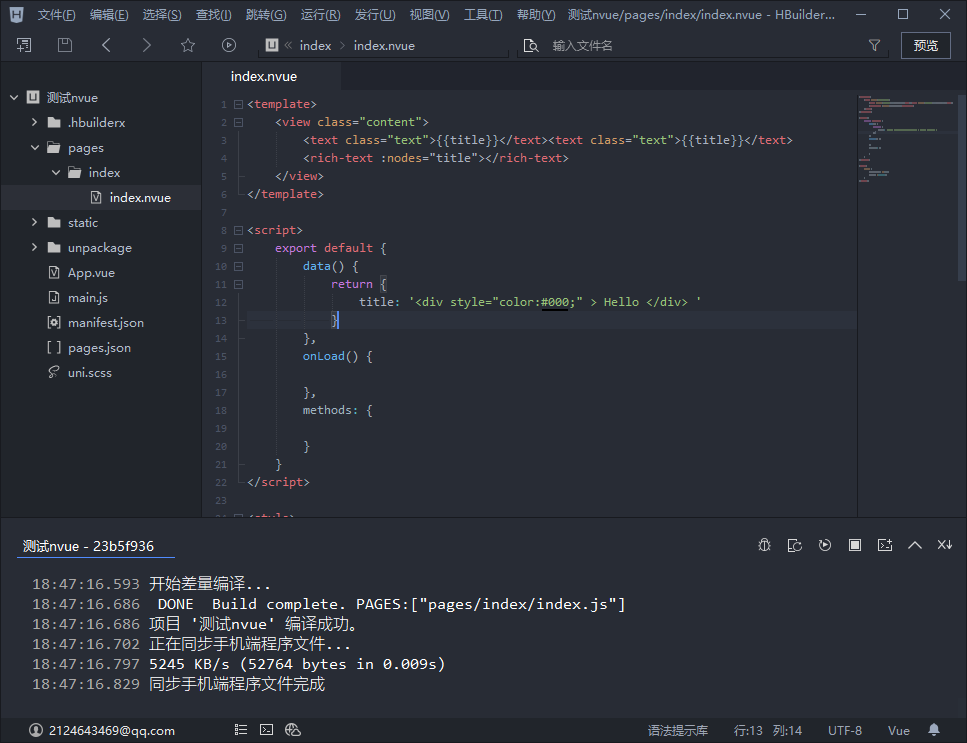The height and width of the screenshot is (743, 967).
Task: Open the 帮助(Y) menu
Action: (536, 14)
